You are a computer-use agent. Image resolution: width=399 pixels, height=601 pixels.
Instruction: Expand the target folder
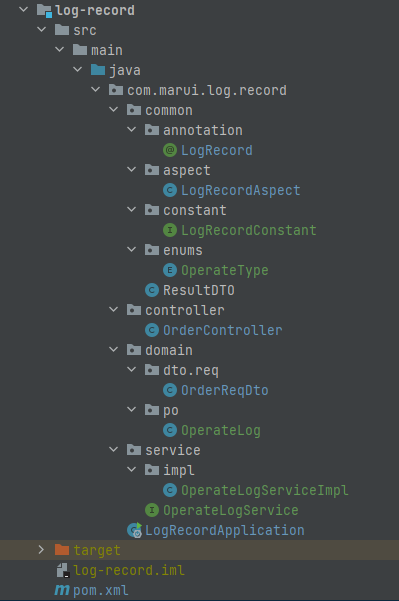click(x=41, y=550)
